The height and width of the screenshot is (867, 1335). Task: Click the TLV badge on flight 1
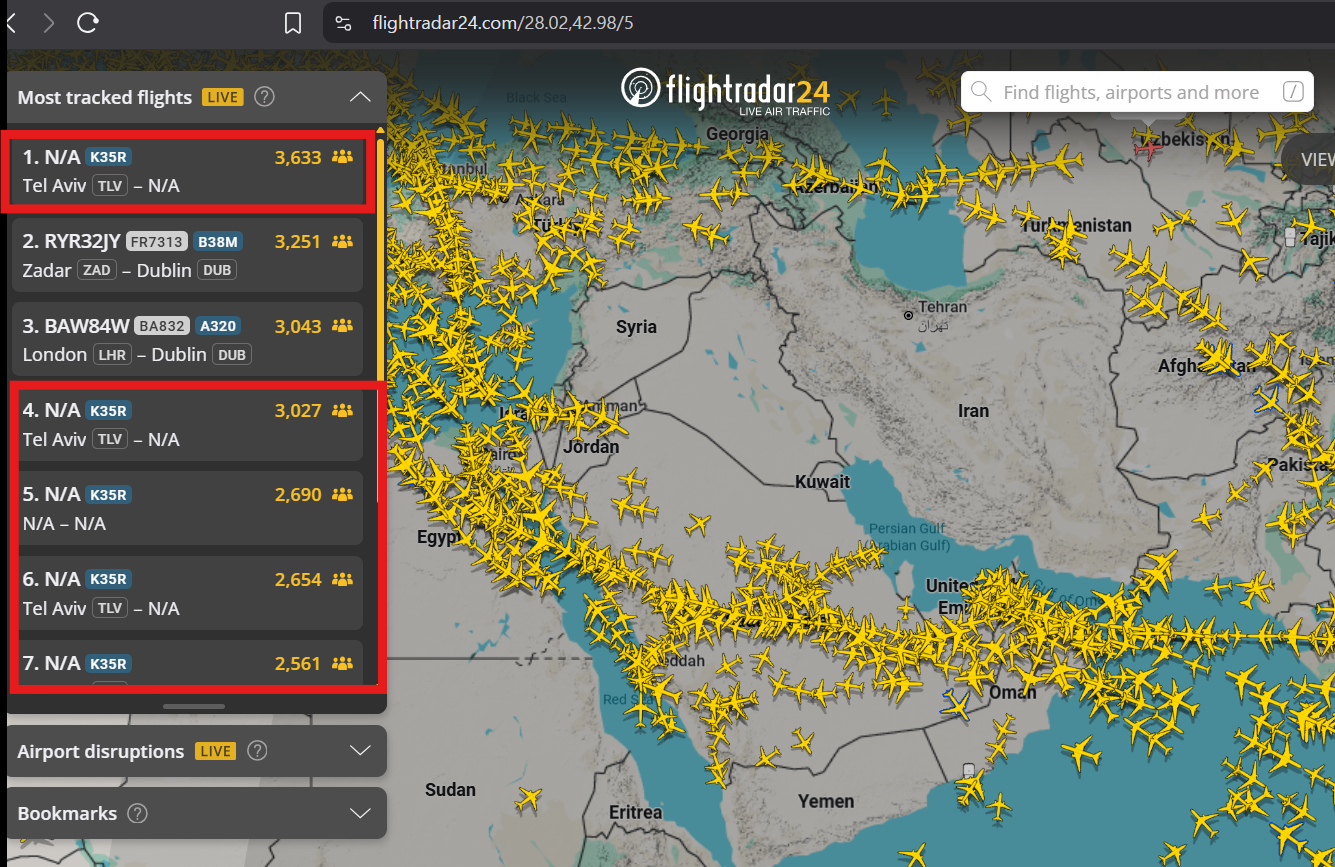[109, 185]
